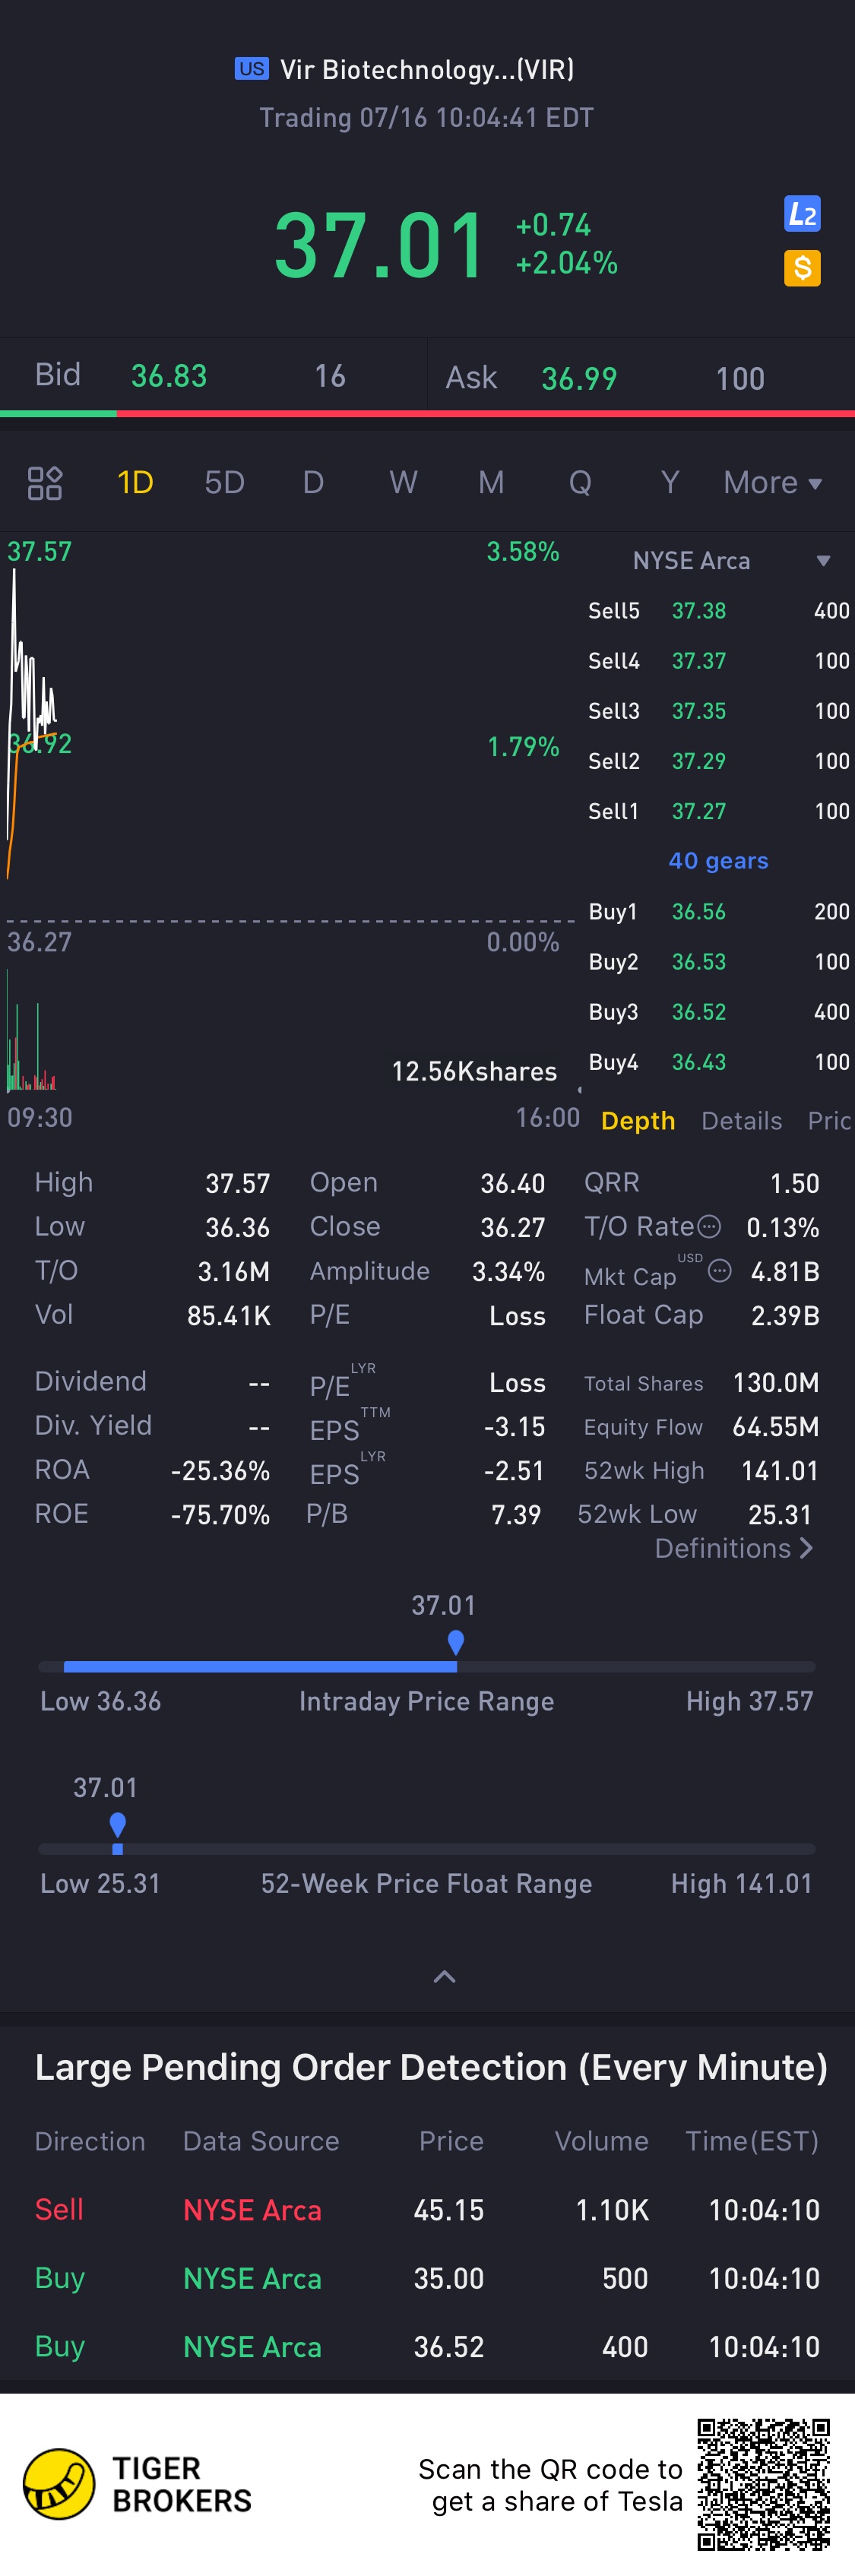Select the Depth tab
The height and width of the screenshot is (2576, 855).
coord(638,1120)
